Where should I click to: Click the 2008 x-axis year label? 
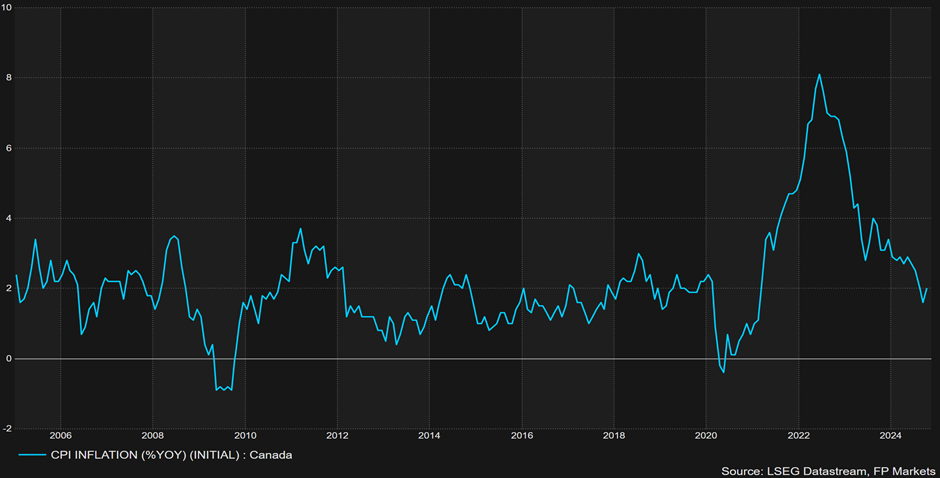click(x=152, y=436)
